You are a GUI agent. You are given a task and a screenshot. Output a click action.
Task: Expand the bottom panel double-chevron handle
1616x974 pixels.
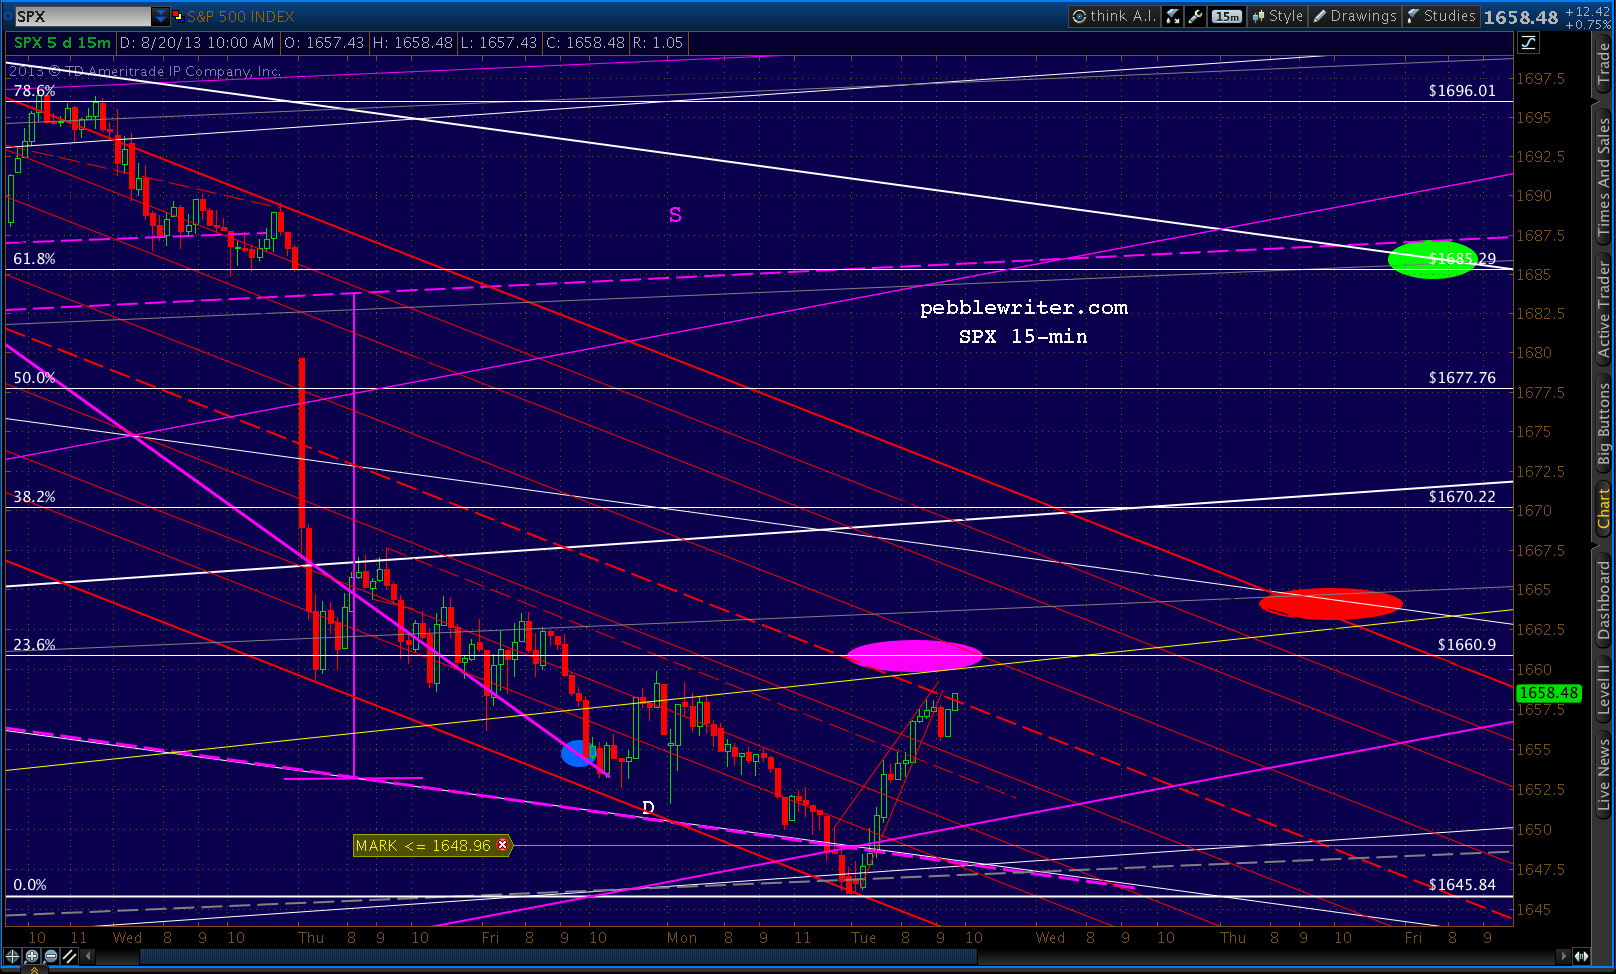(x=34, y=970)
